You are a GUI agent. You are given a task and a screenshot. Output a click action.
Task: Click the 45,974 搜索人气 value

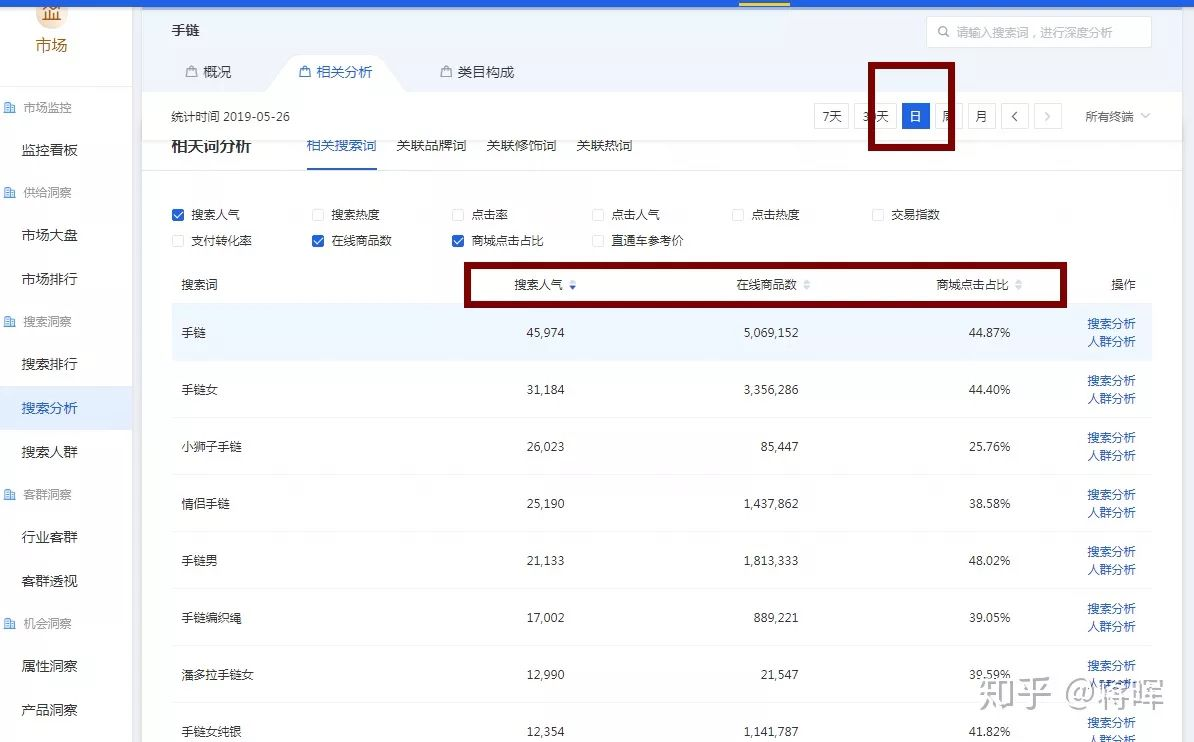(x=545, y=333)
